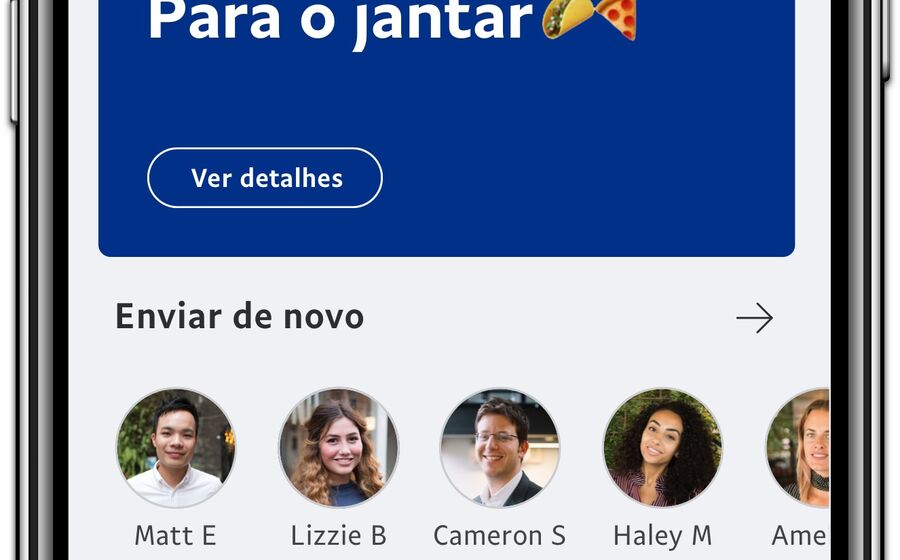Click the pizza slice emoji
The width and height of the screenshot is (900, 560).
[617, 19]
